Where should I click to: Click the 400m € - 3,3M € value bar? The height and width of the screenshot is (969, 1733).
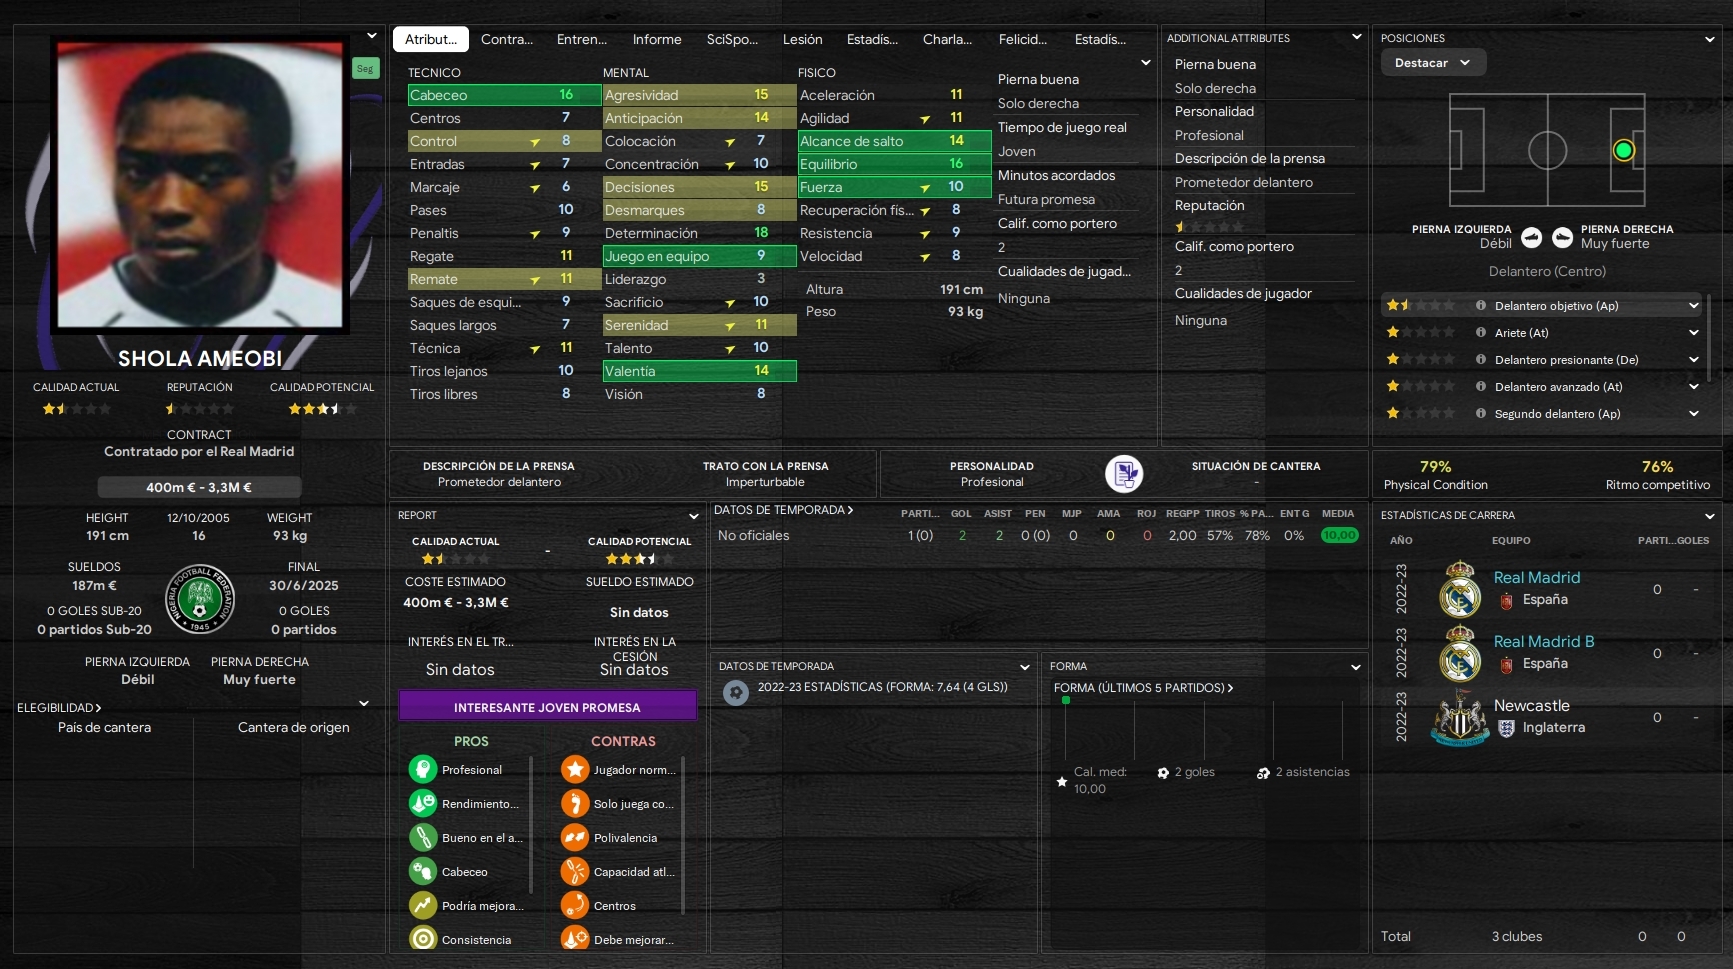click(199, 487)
